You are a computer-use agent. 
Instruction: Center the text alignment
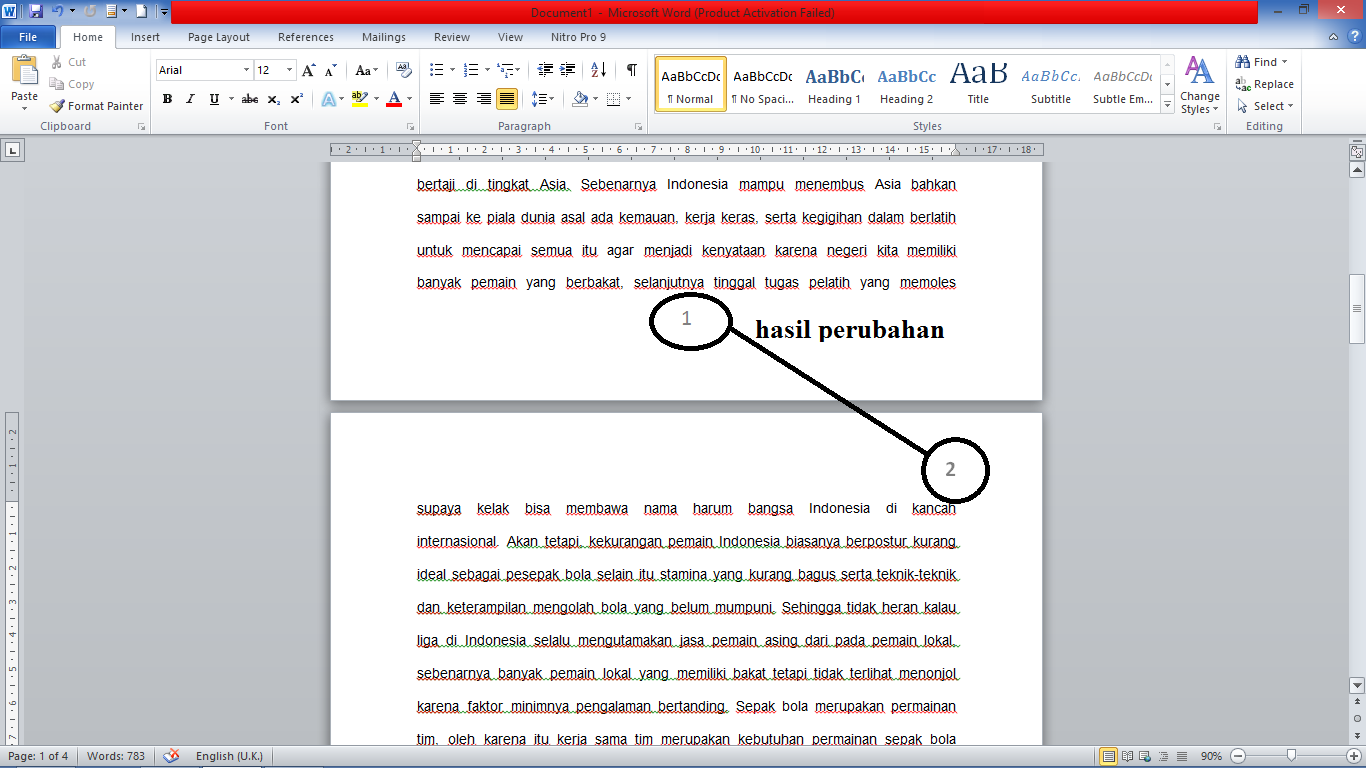click(x=460, y=99)
